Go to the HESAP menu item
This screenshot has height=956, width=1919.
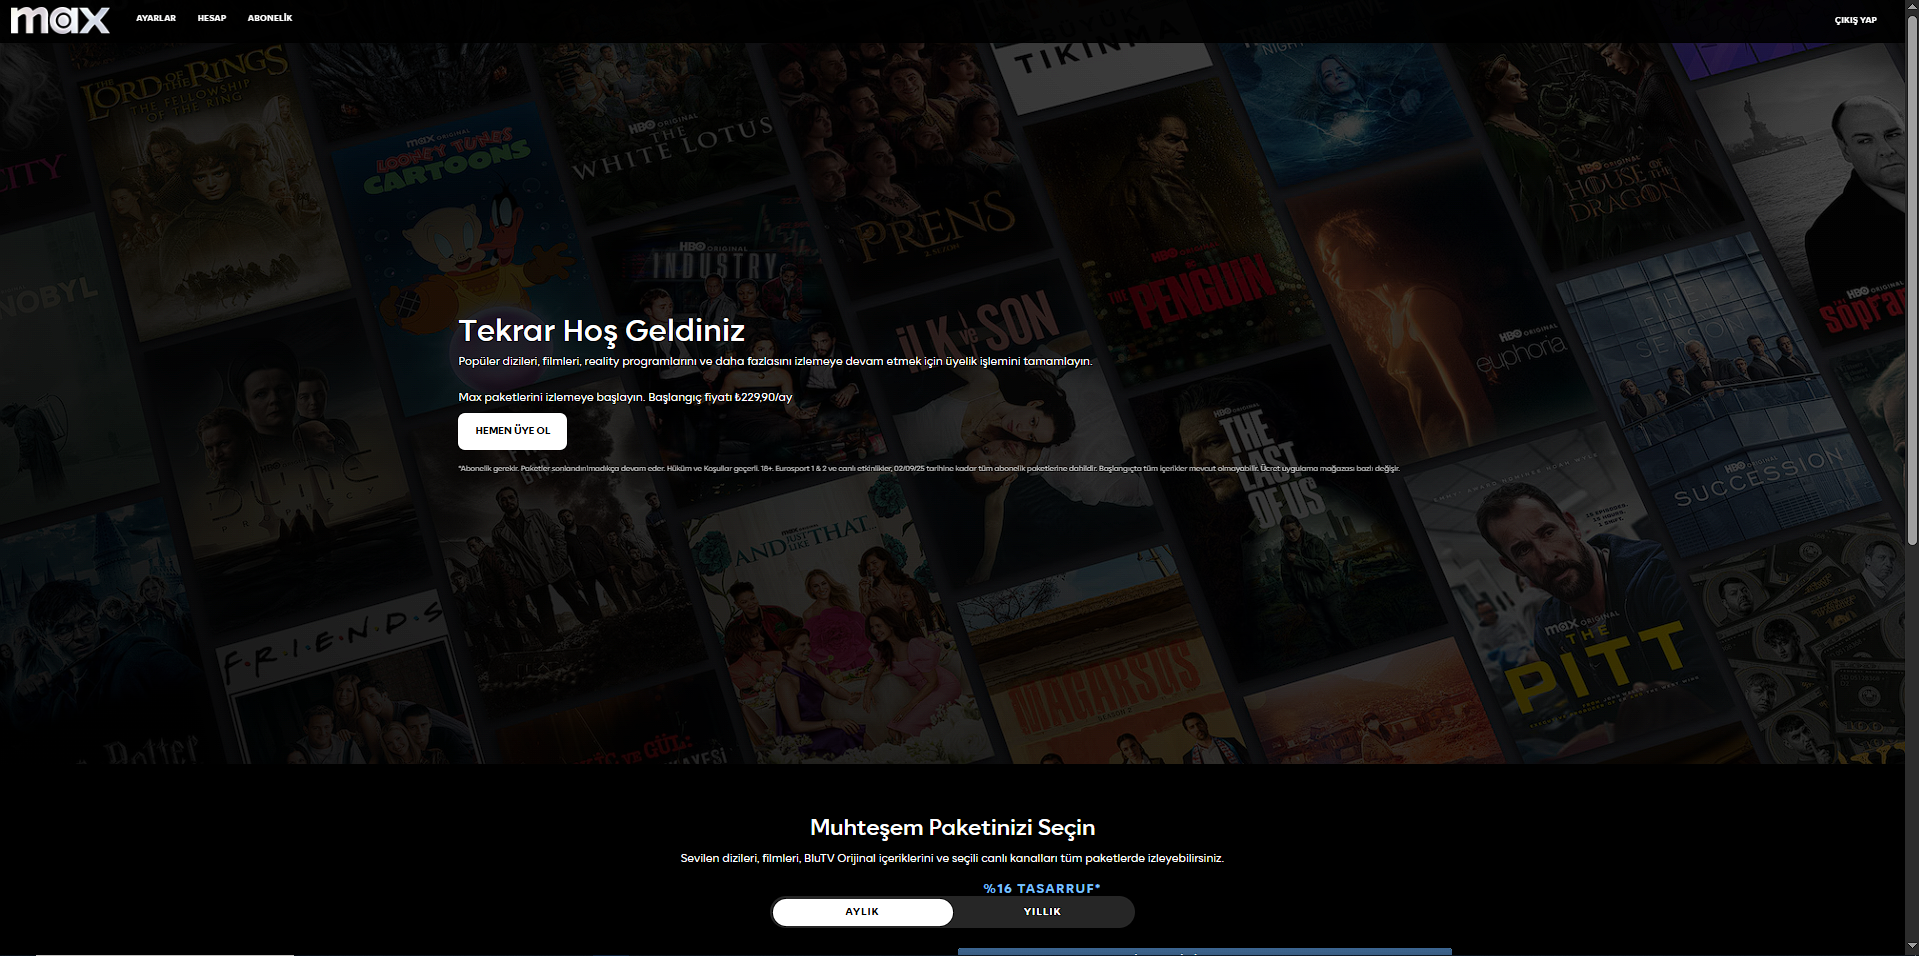212,18
